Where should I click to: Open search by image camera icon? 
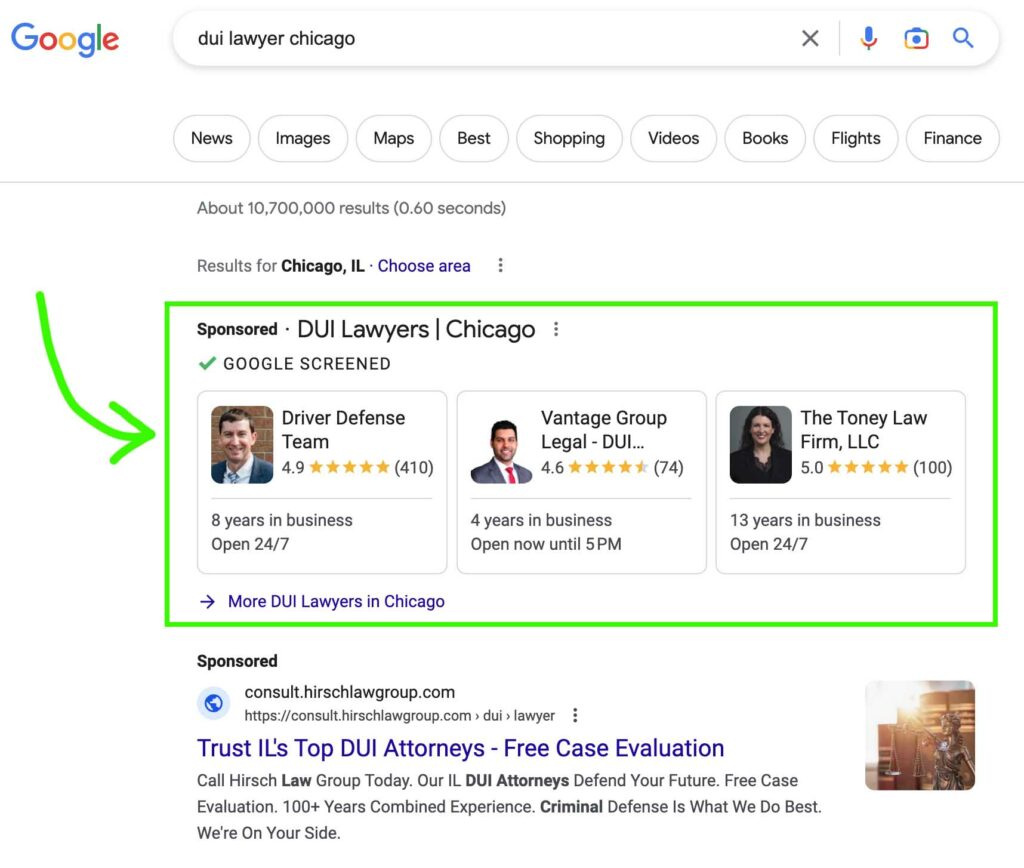point(916,39)
